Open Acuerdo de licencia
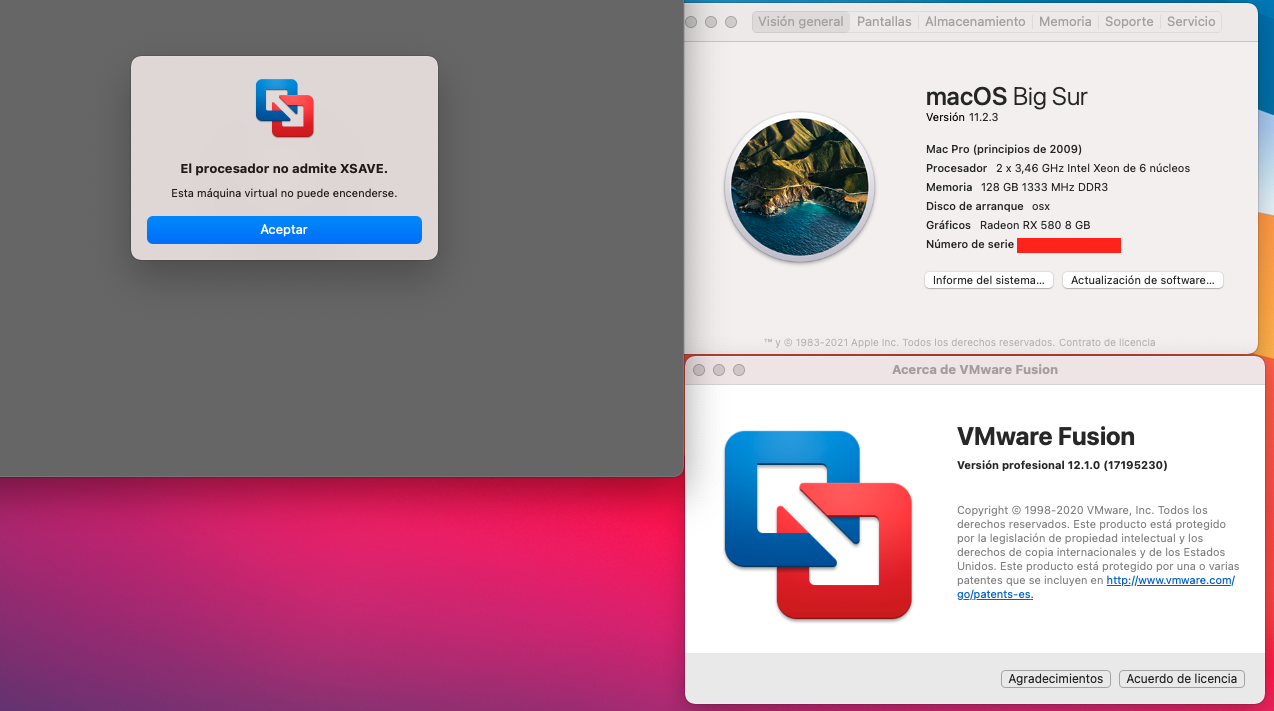This screenshot has height=711, width=1274. pyautogui.click(x=1182, y=679)
